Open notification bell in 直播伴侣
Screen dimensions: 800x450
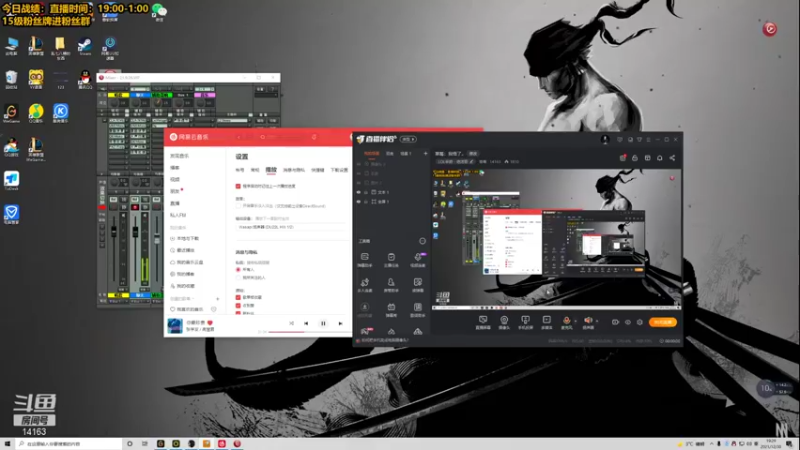(660, 158)
